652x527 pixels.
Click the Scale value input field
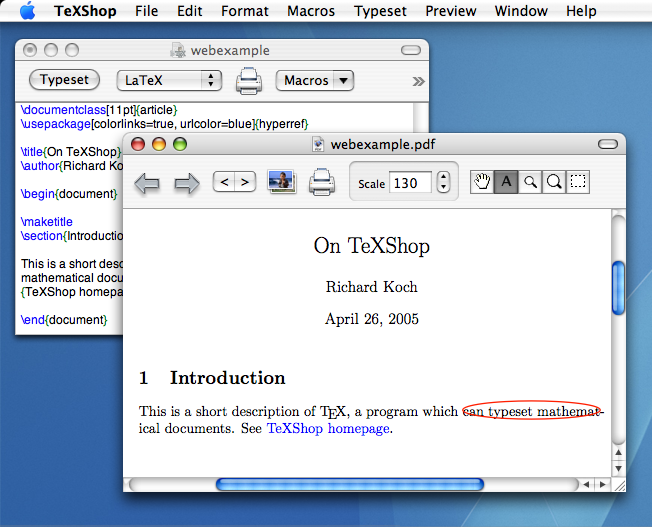click(410, 183)
